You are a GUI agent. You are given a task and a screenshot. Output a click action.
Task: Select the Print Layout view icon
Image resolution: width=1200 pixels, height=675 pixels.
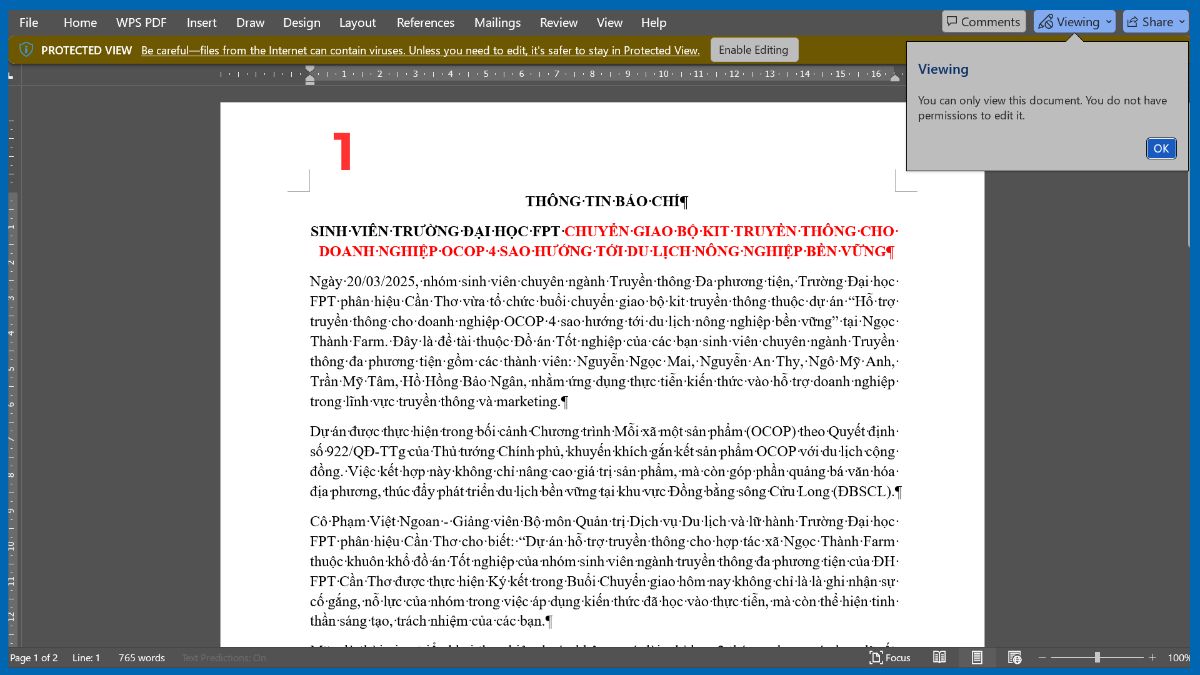tap(976, 657)
